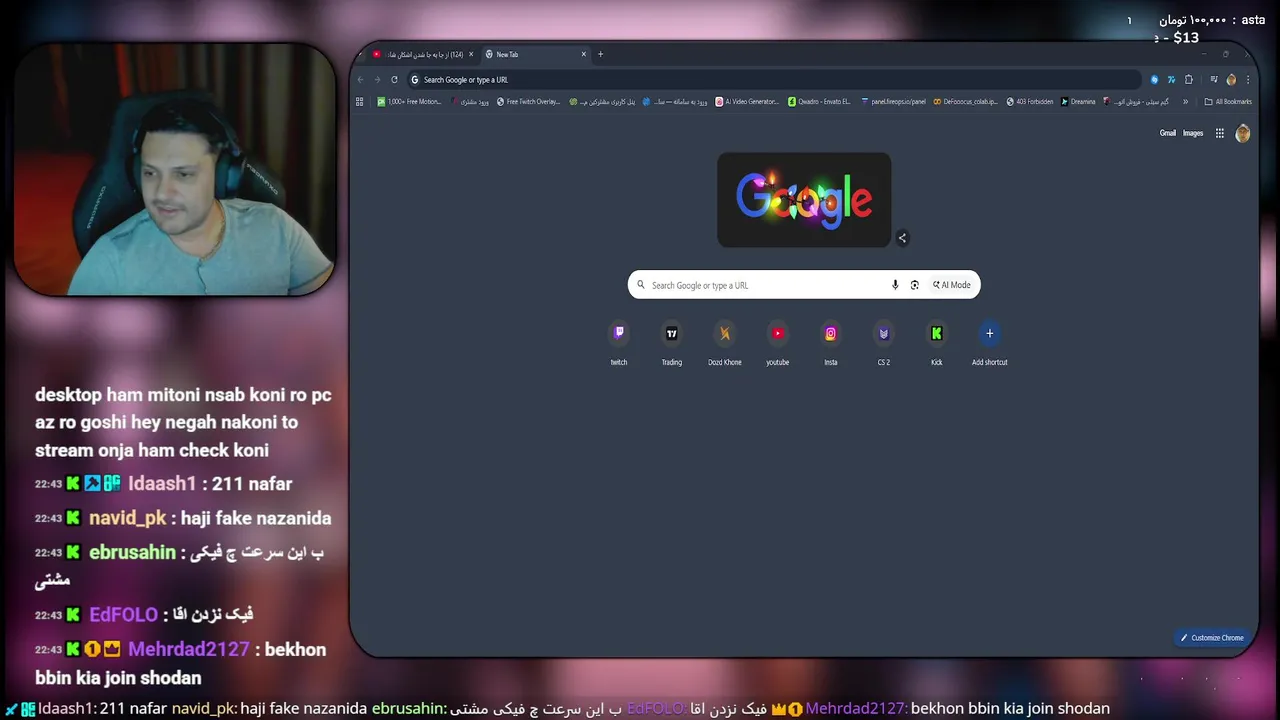This screenshot has height=720, width=1280.
Task: Select the New Tab tab
Action: [x=533, y=54]
